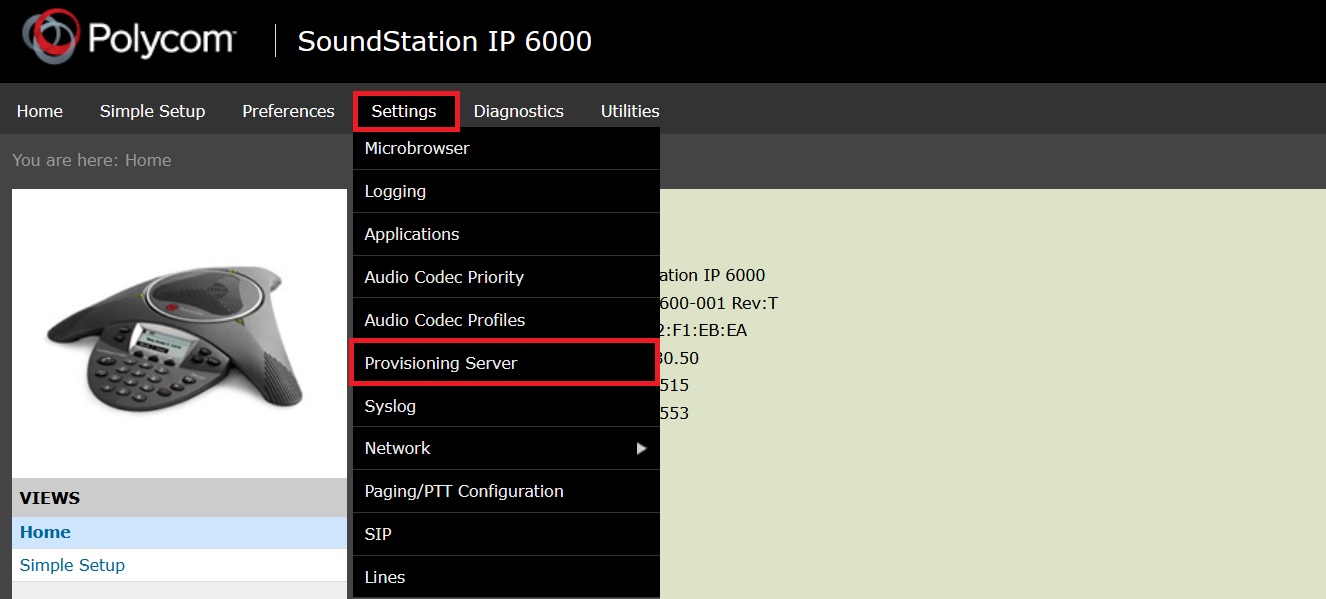
Task: Choose Syslog from the dropdown
Action: (506, 406)
